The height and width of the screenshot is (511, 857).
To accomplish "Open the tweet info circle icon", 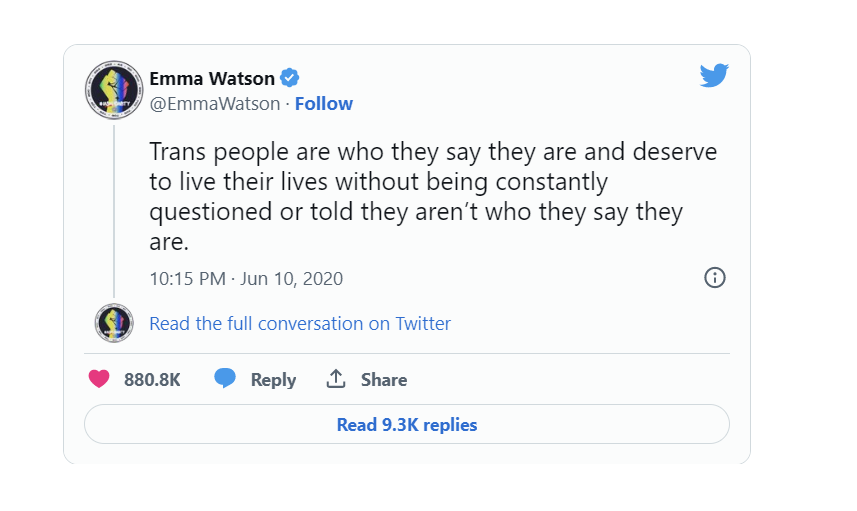I will 714,278.
